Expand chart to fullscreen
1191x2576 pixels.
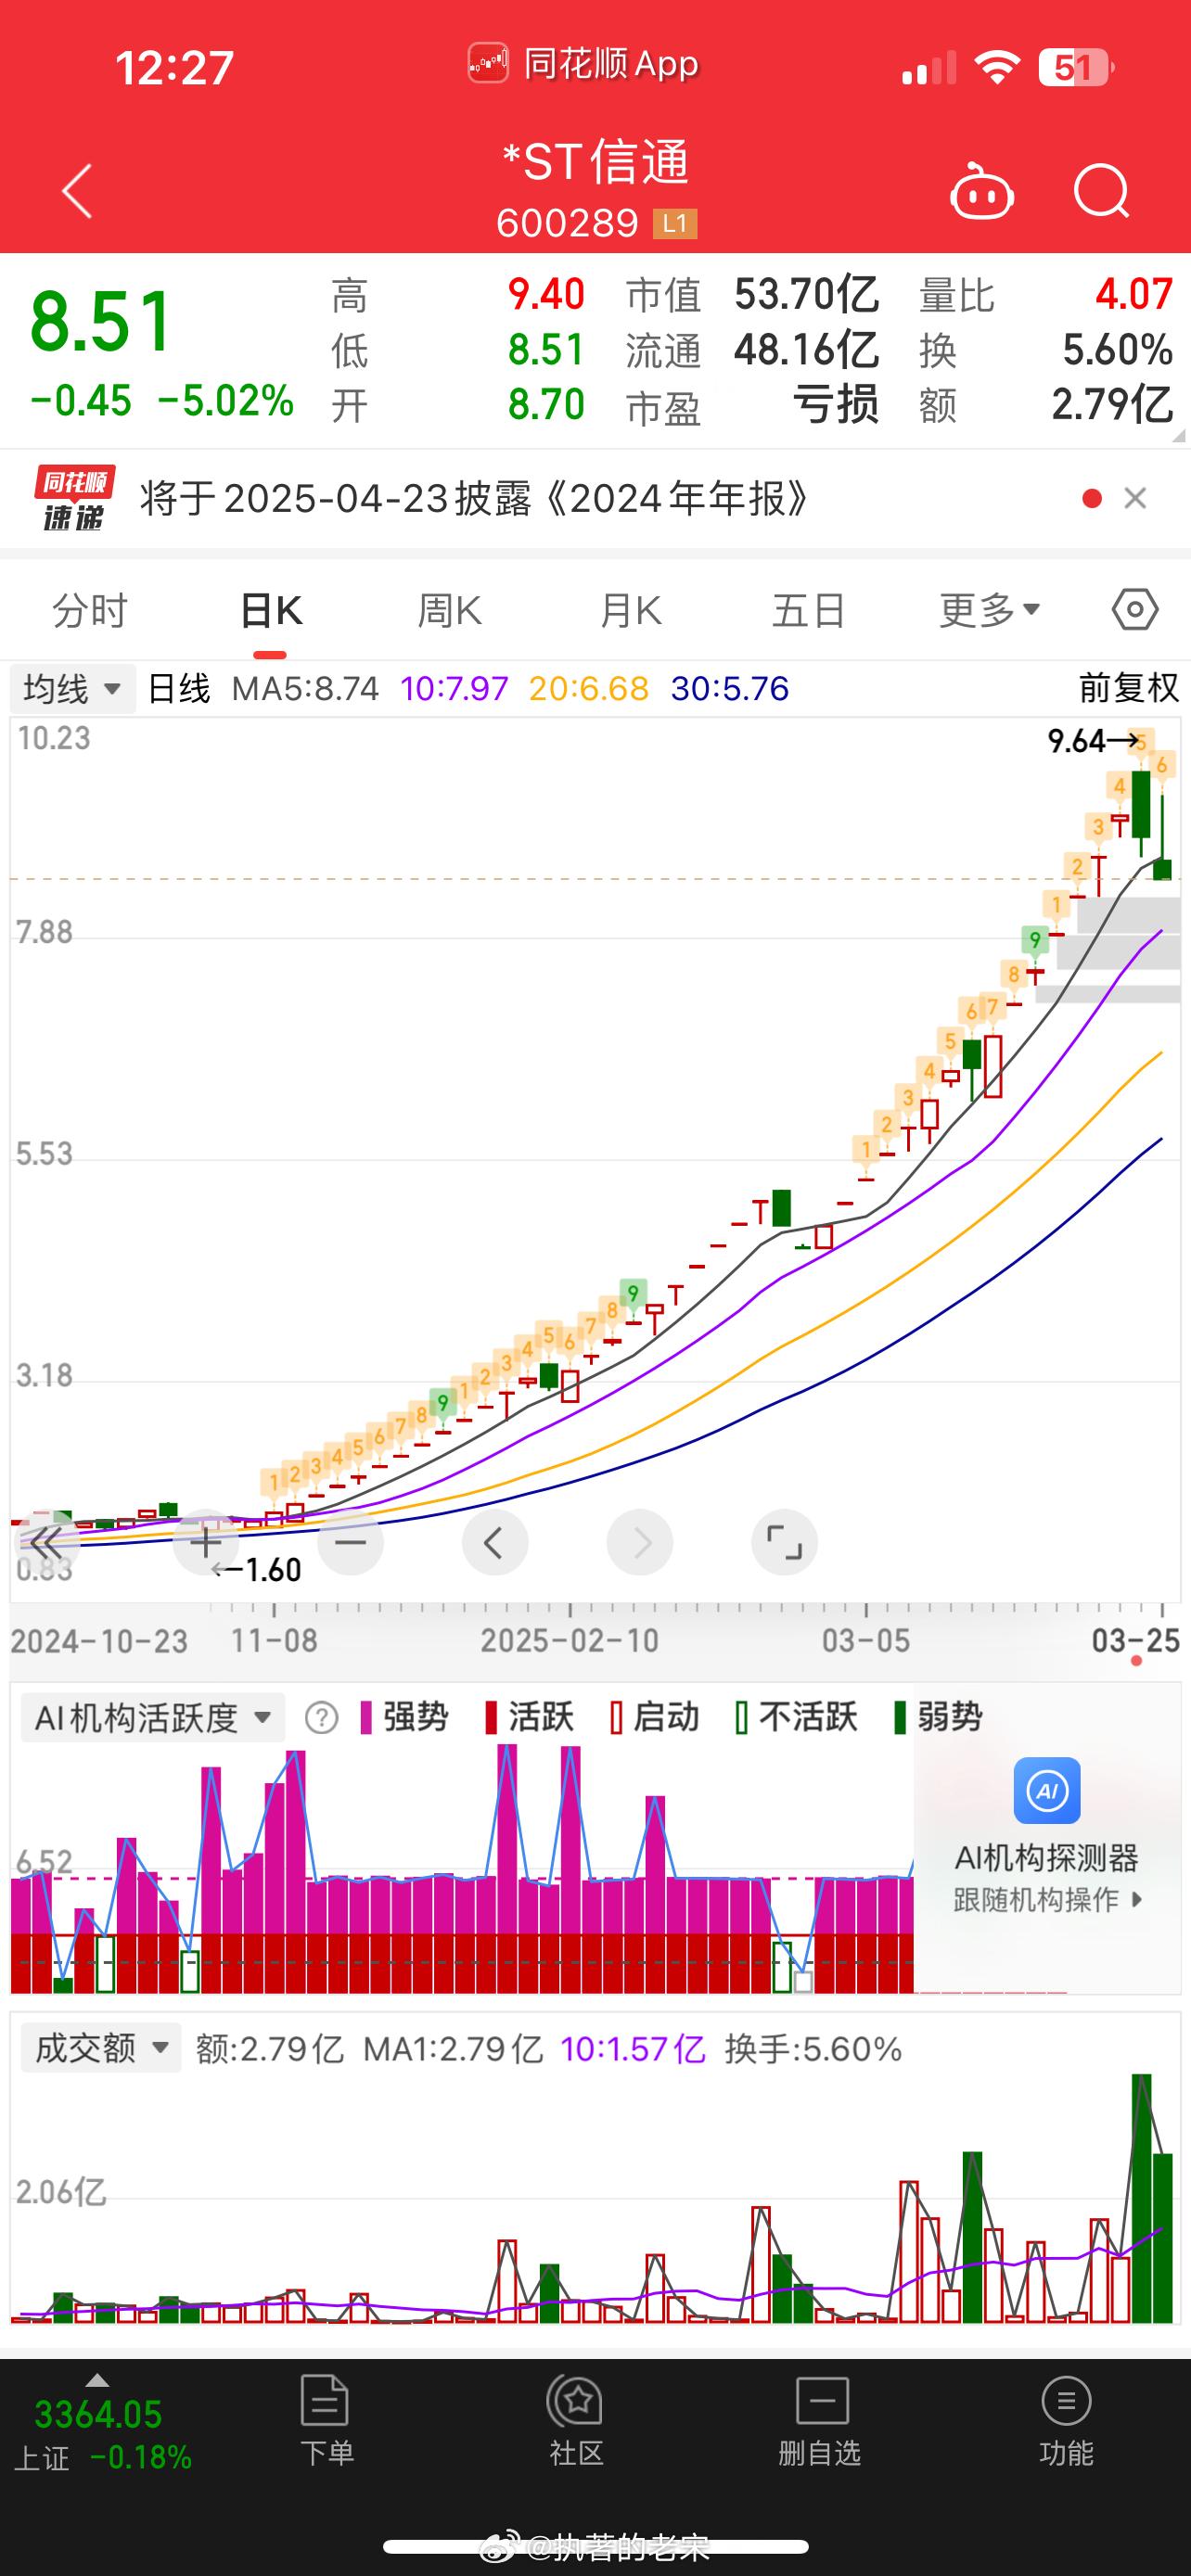[784, 1543]
